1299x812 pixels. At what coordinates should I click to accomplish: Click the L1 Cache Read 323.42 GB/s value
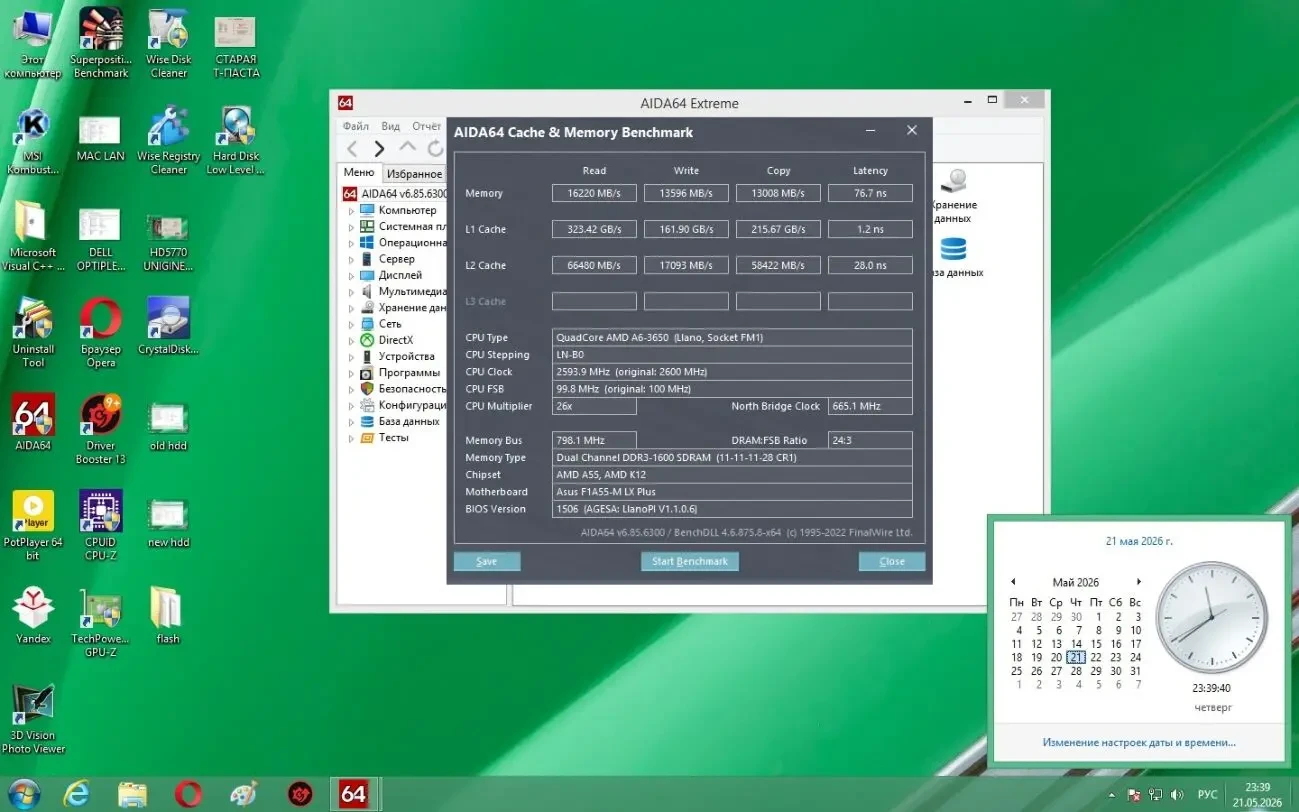(x=594, y=229)
